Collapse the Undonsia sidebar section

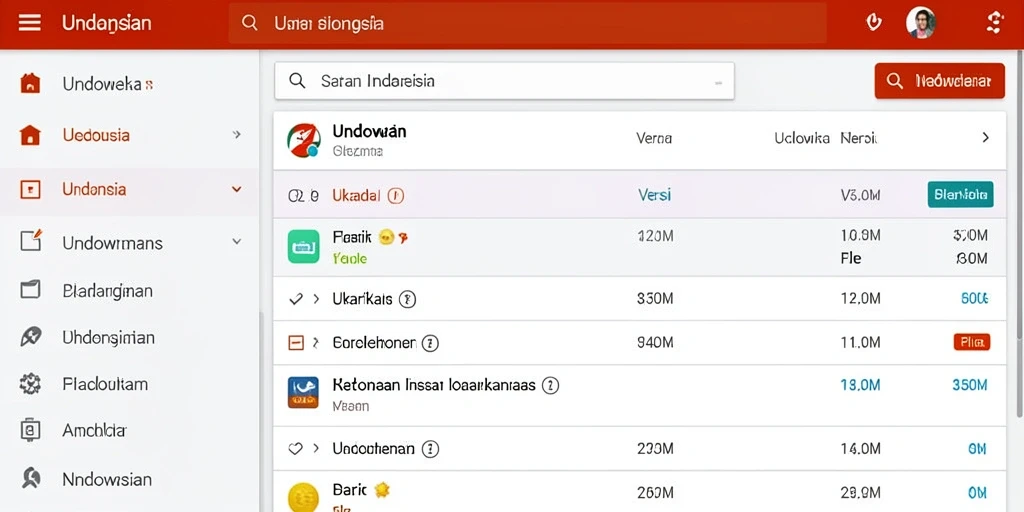point(236,189)
